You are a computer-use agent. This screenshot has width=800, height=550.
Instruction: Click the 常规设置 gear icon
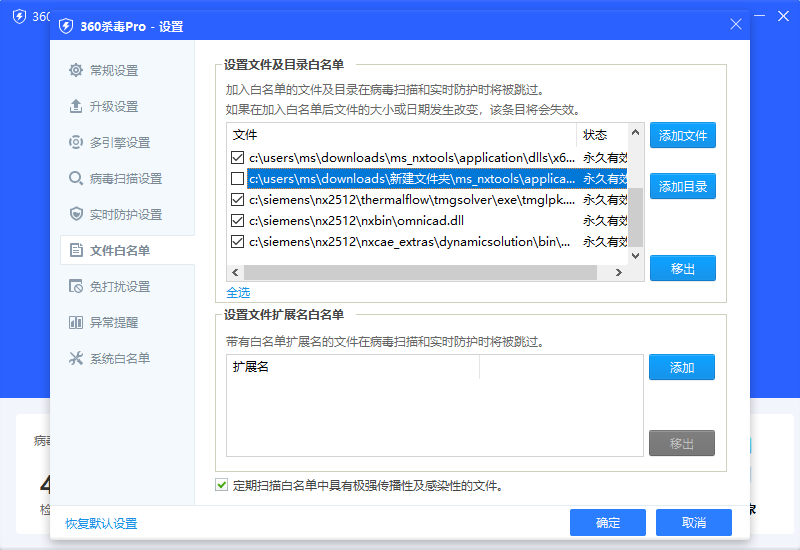76,70
